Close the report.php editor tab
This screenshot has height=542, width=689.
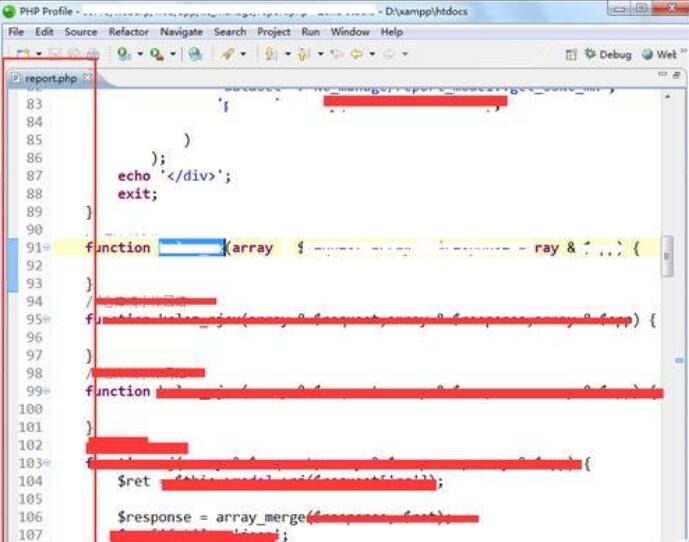coord(87,78)
